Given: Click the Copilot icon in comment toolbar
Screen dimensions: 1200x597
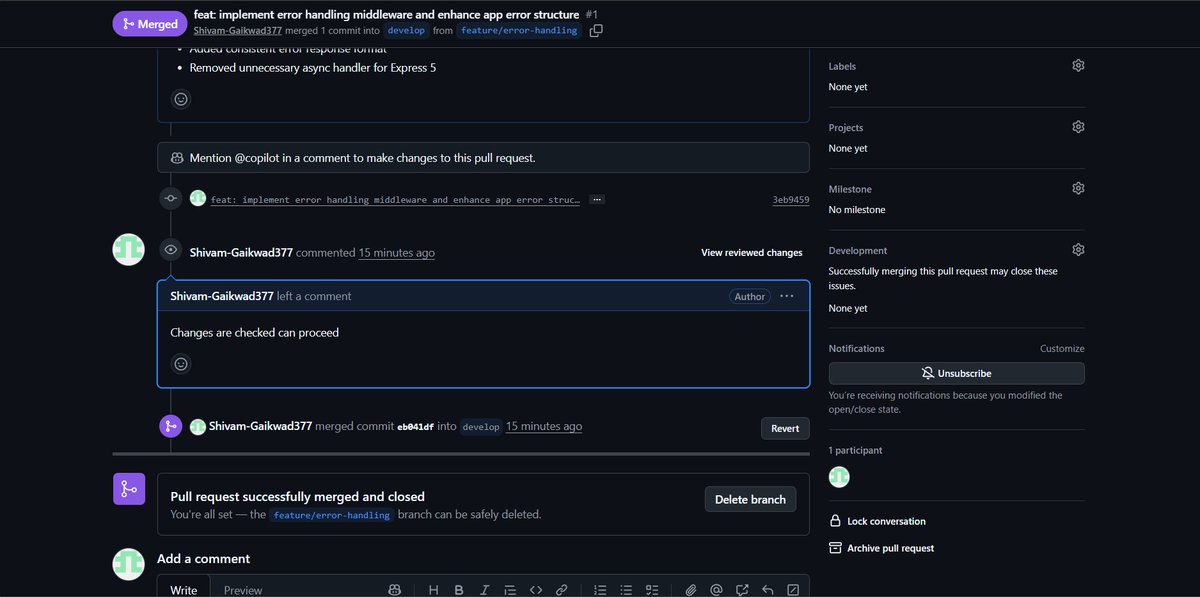Looking at the screenshot, I should tap(395, 590).
